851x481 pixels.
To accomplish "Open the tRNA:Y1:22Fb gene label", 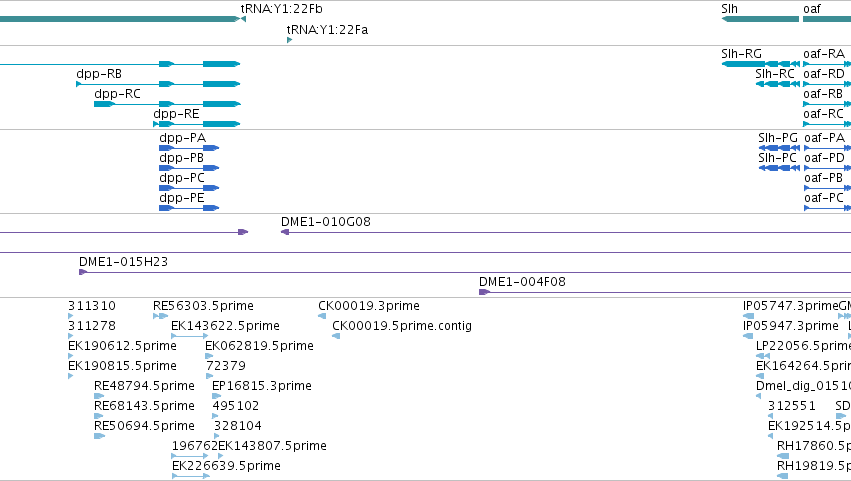I will pos(282,9).
